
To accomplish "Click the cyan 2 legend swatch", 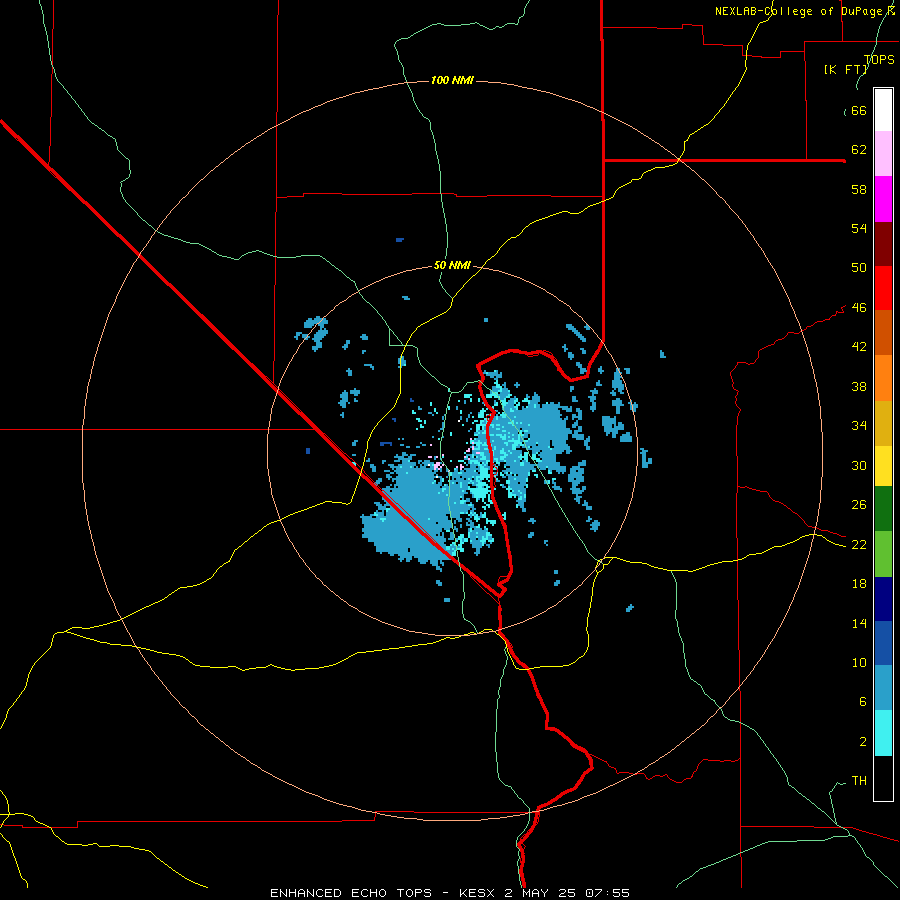I will tap(883, 733).
